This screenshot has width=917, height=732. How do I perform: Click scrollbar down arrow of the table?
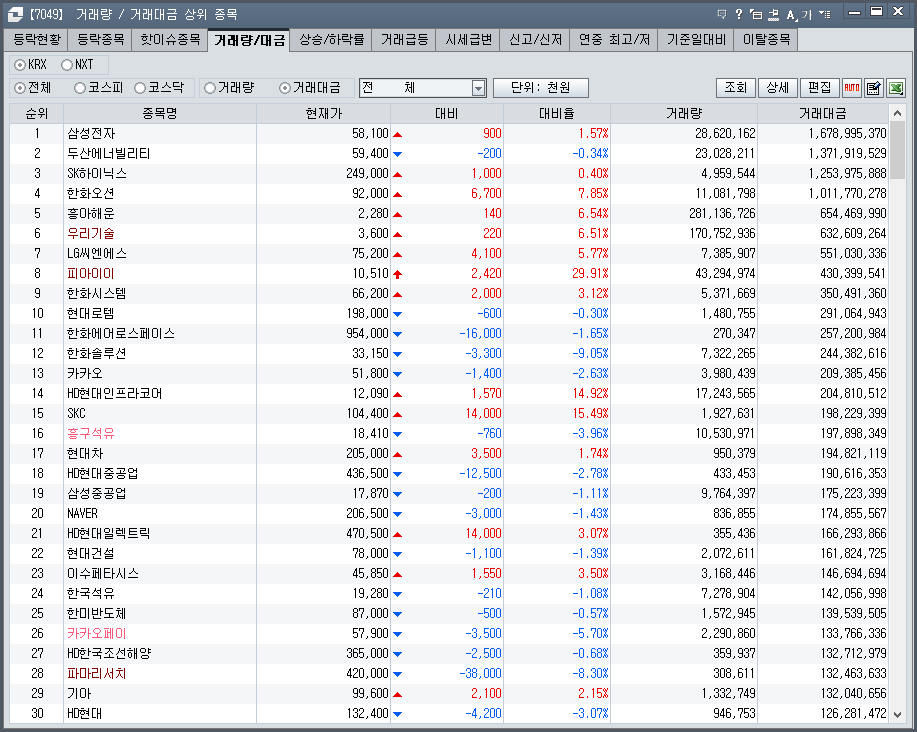(x=897, y=714)
